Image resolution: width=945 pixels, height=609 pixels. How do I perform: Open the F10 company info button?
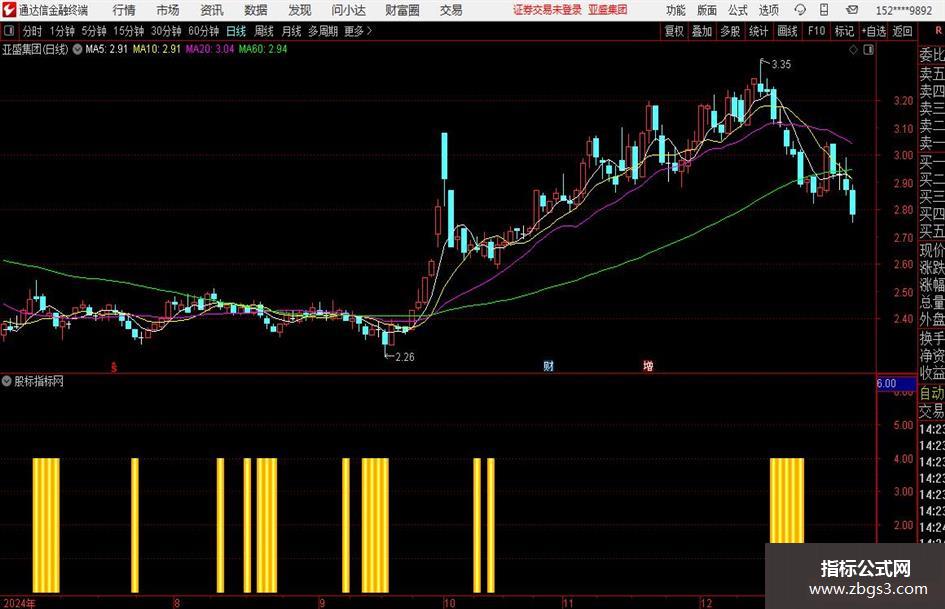pos(817,31)
